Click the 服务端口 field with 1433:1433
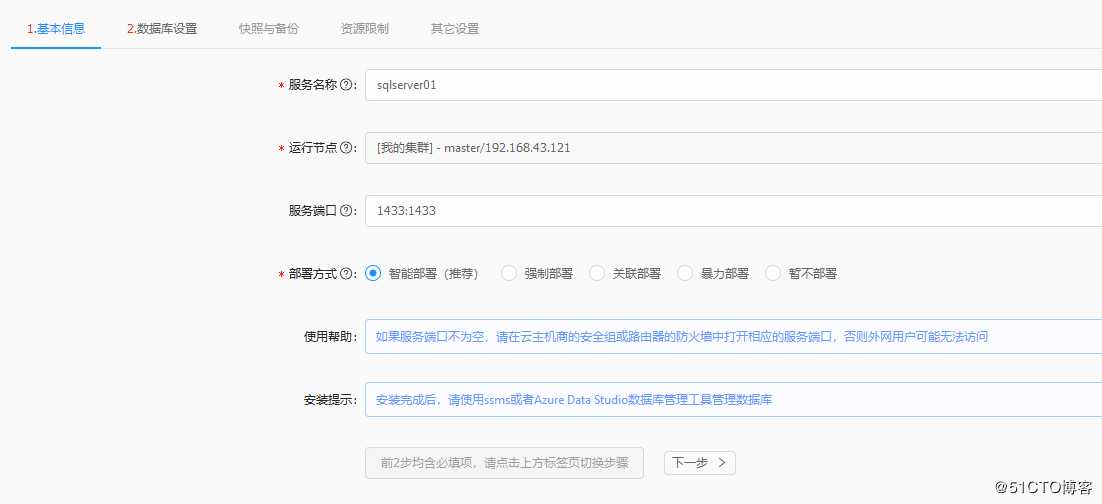The image size is (1102, 504). tap(733, 210)
